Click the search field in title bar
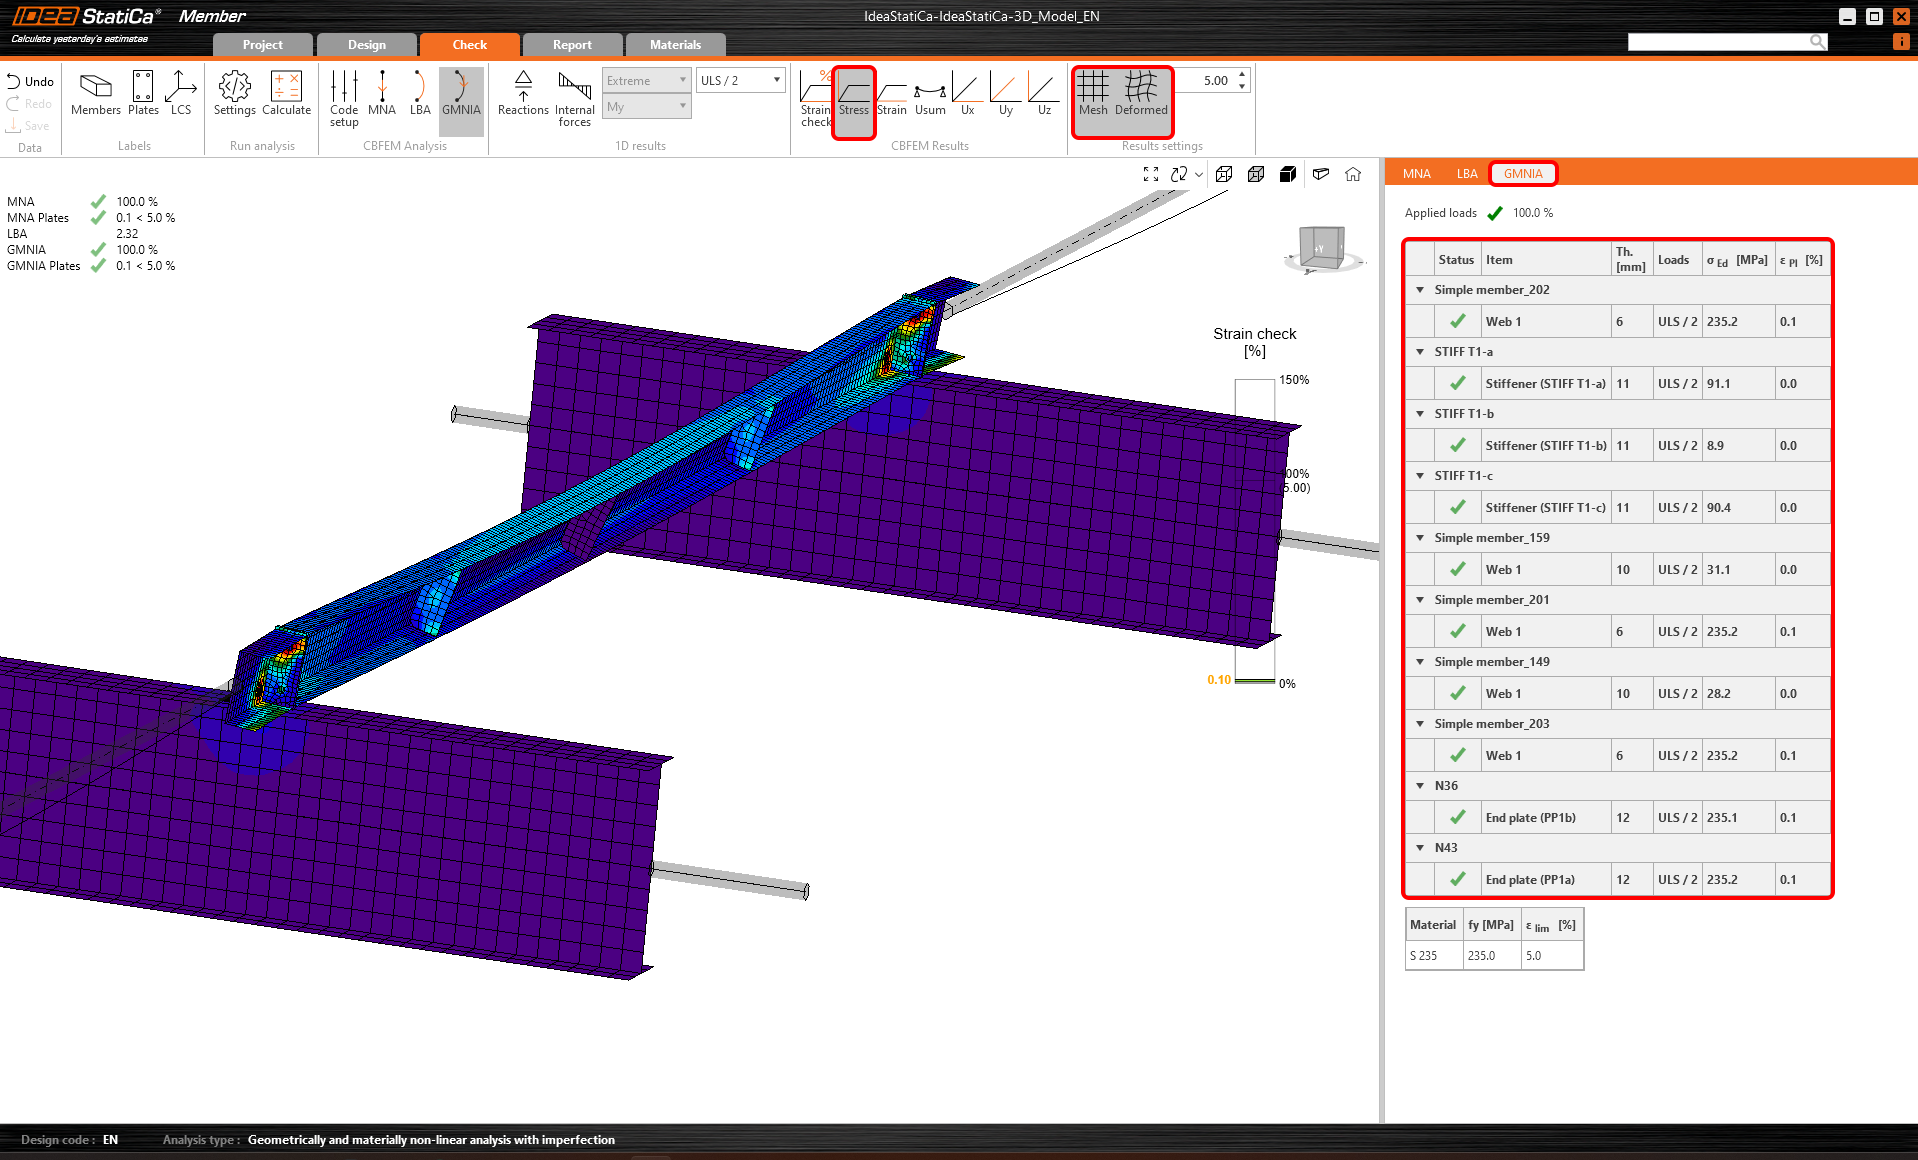This screenshot has height=1160, width=1918. 1718,41
